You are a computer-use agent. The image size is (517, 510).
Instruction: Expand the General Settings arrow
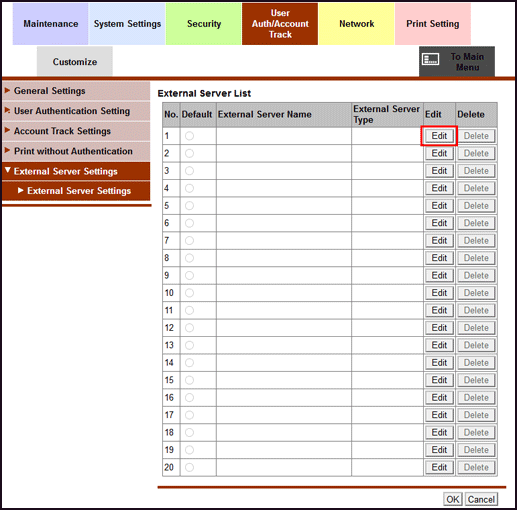coord(7,90)
